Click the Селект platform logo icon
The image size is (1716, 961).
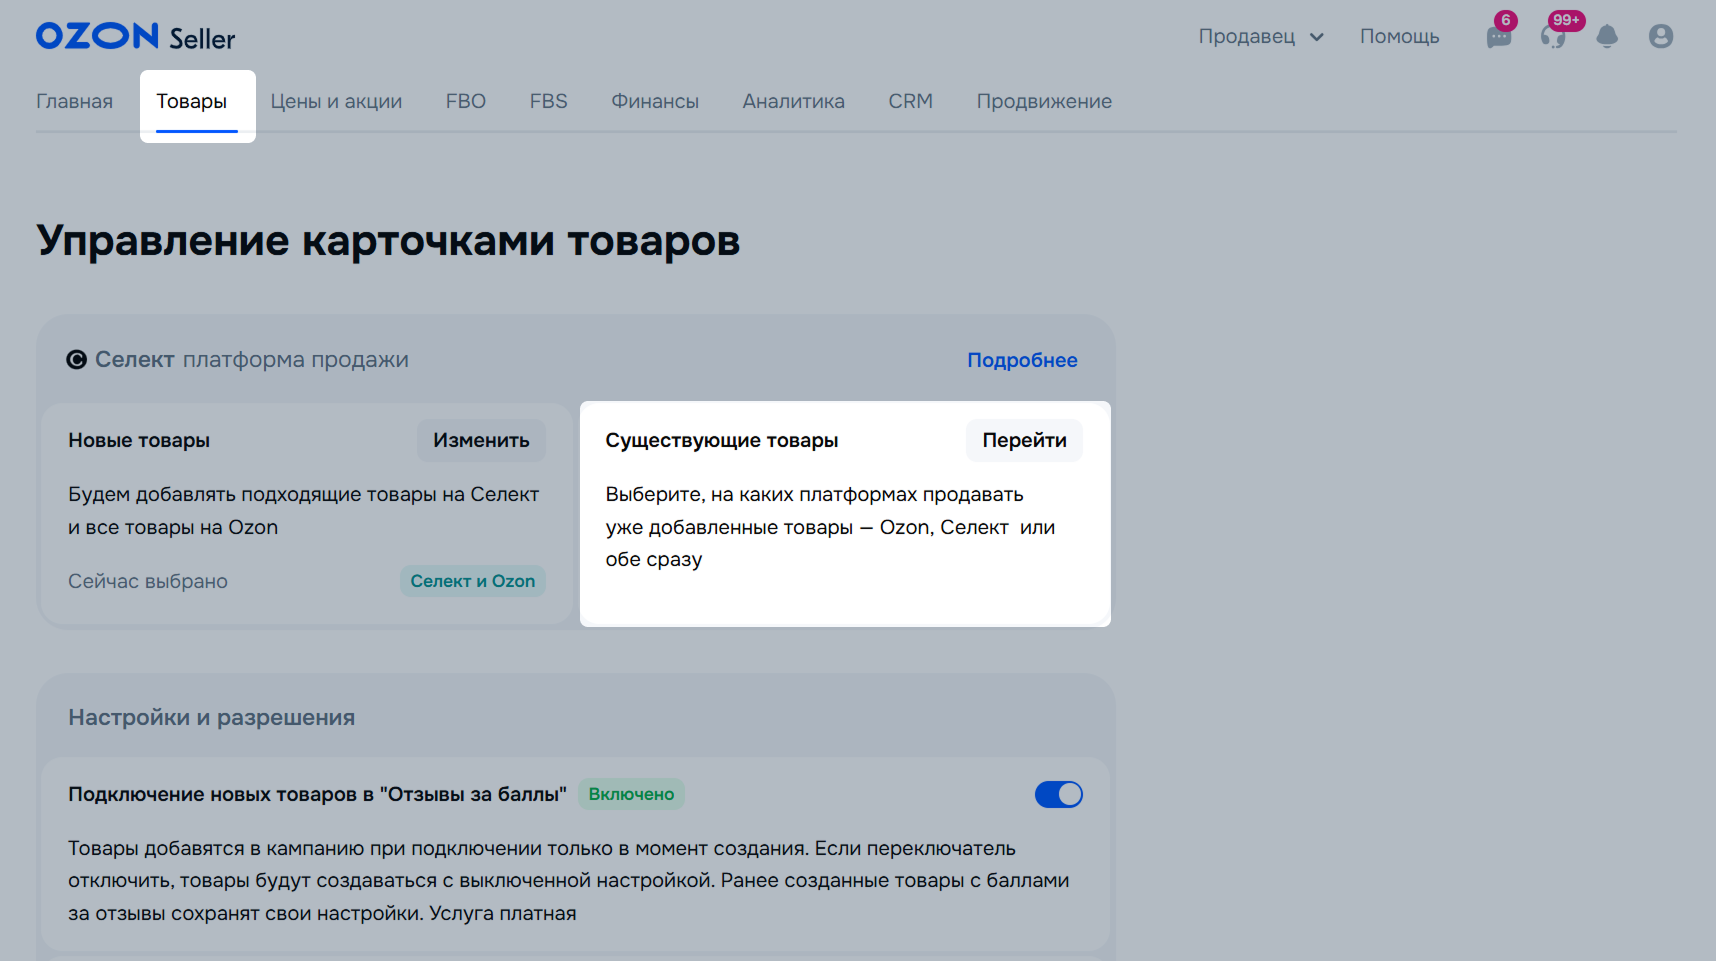[x=77, y=360]
